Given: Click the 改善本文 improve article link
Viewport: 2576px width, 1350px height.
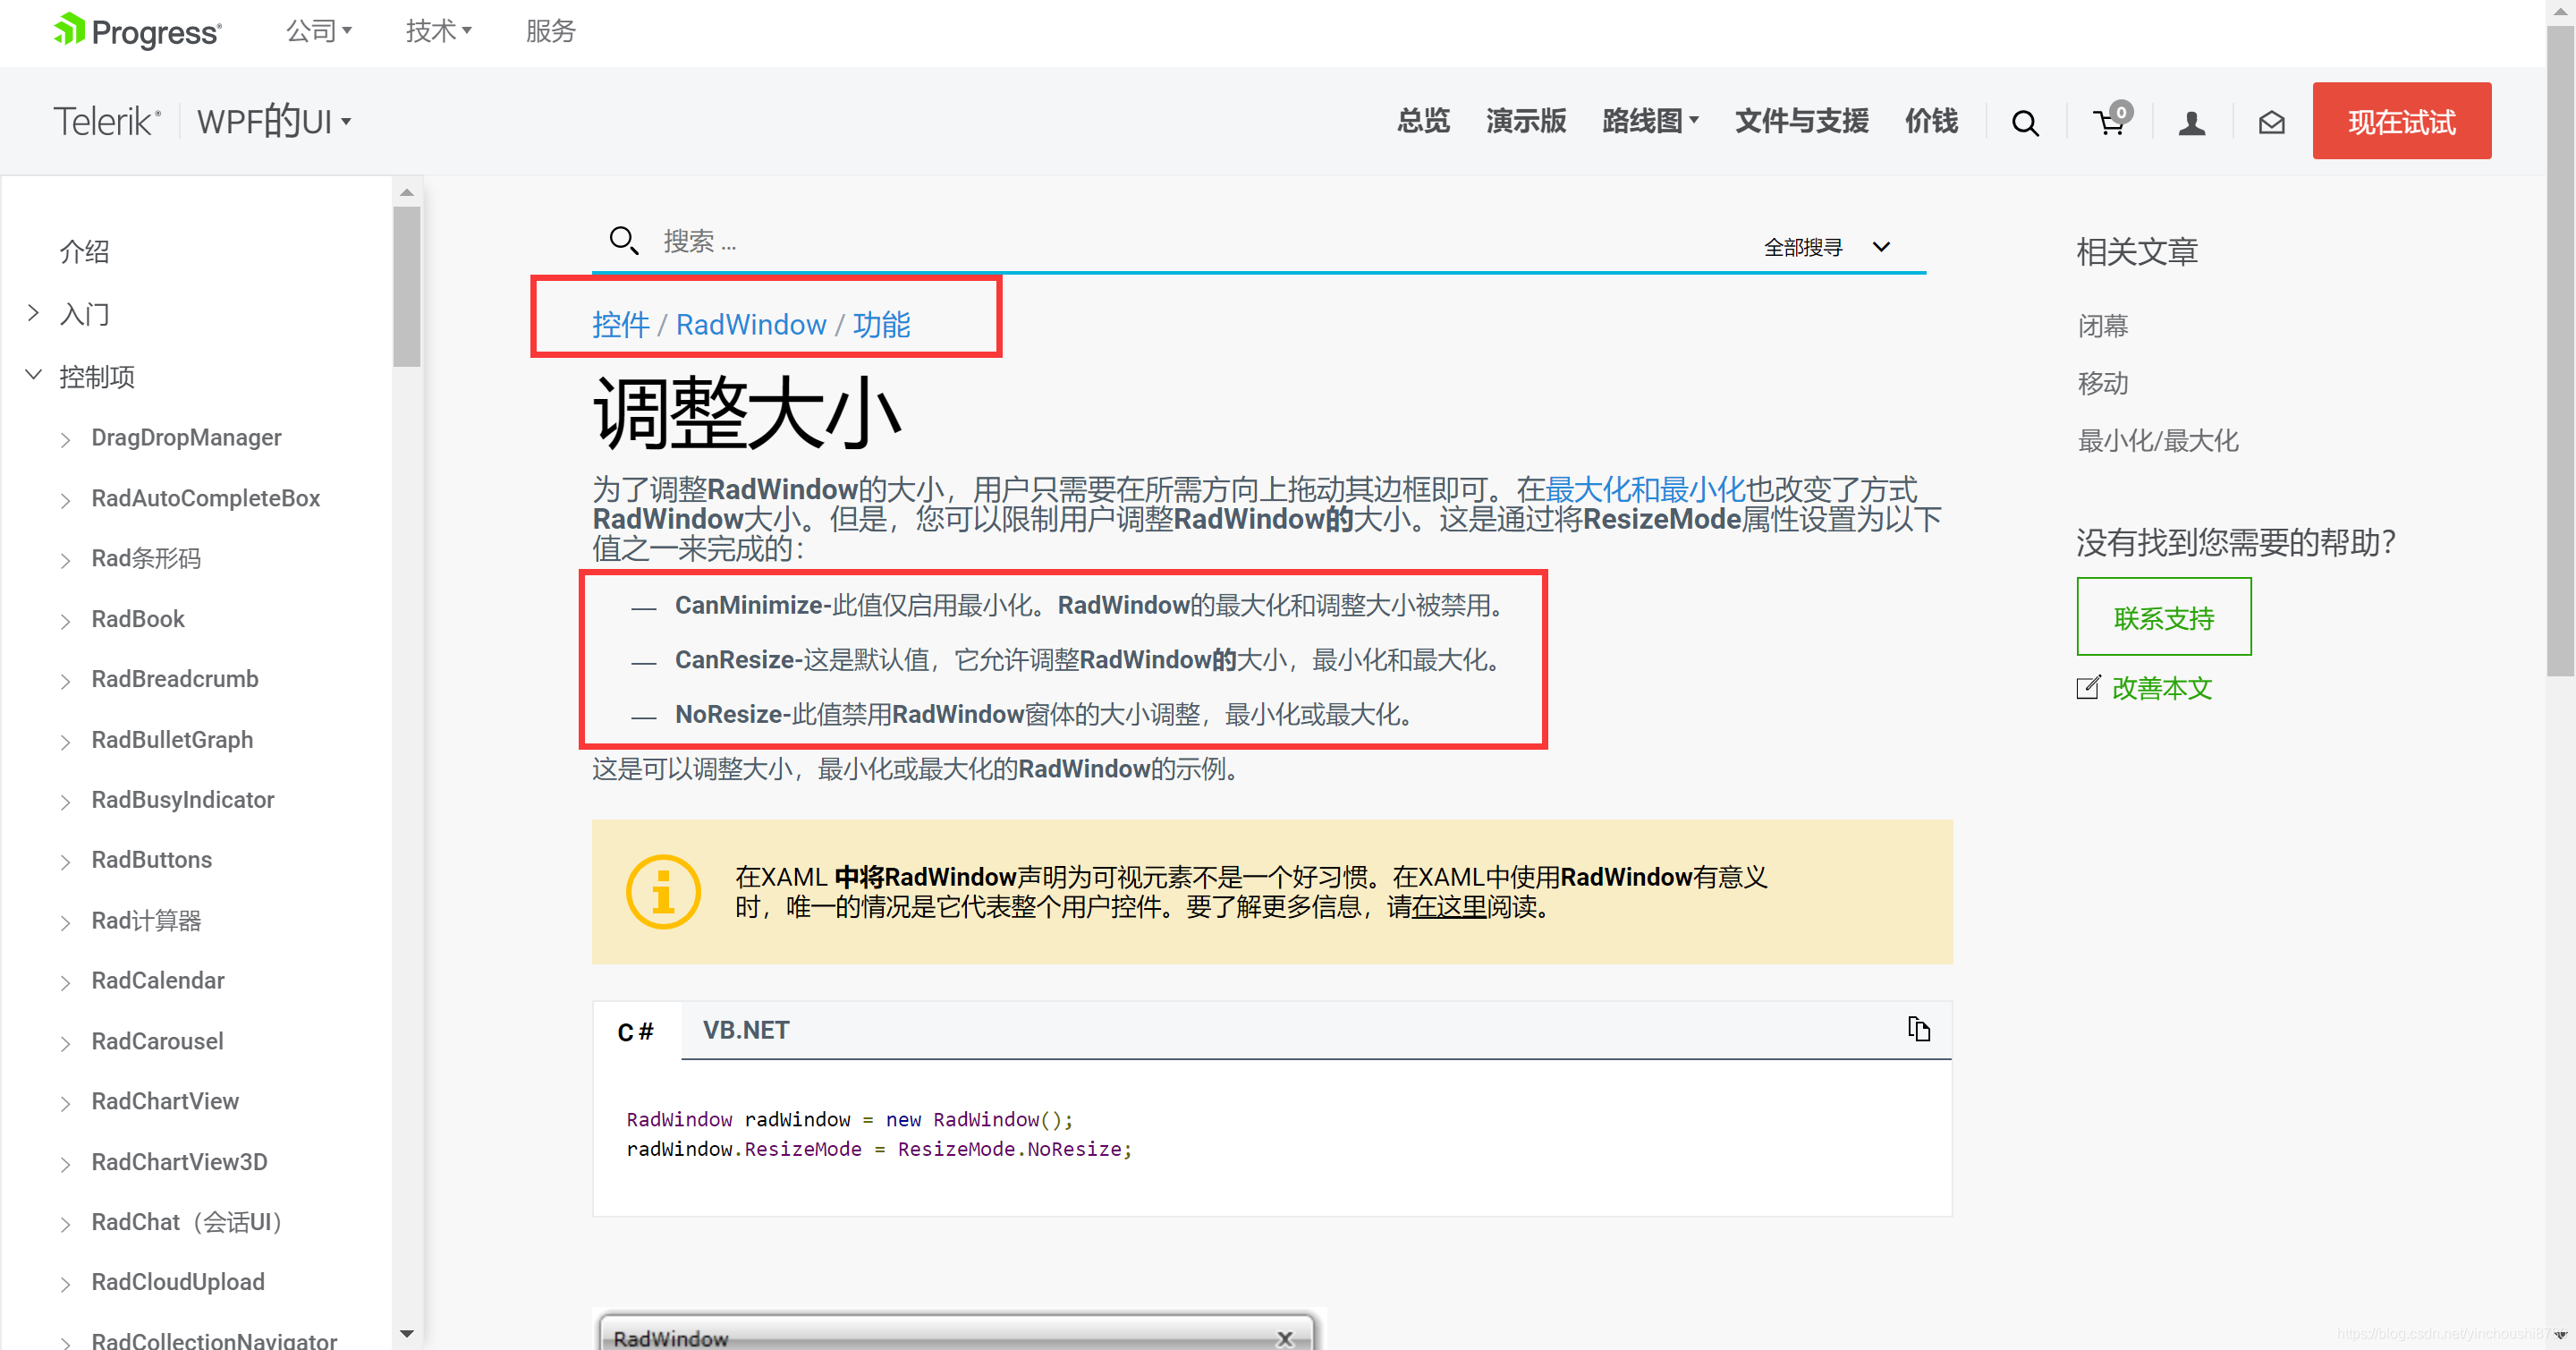Looking at the screenshot, I should pyautogui.click(x=2162, y=688).
